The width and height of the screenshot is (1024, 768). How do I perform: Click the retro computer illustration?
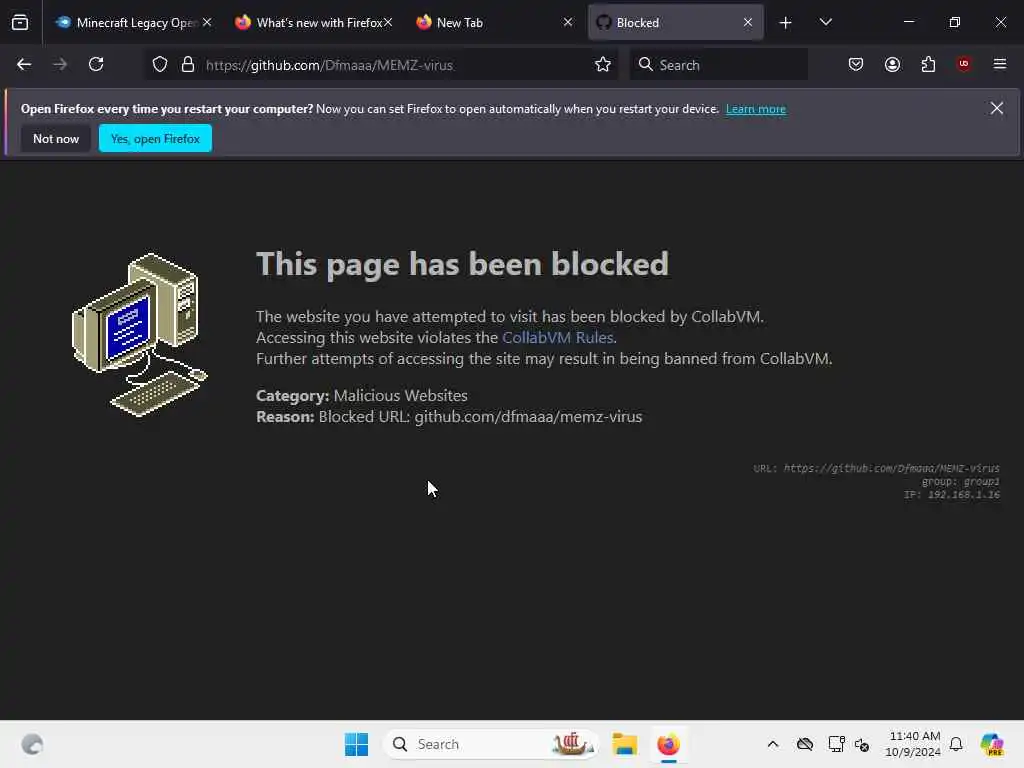(139, 335)
